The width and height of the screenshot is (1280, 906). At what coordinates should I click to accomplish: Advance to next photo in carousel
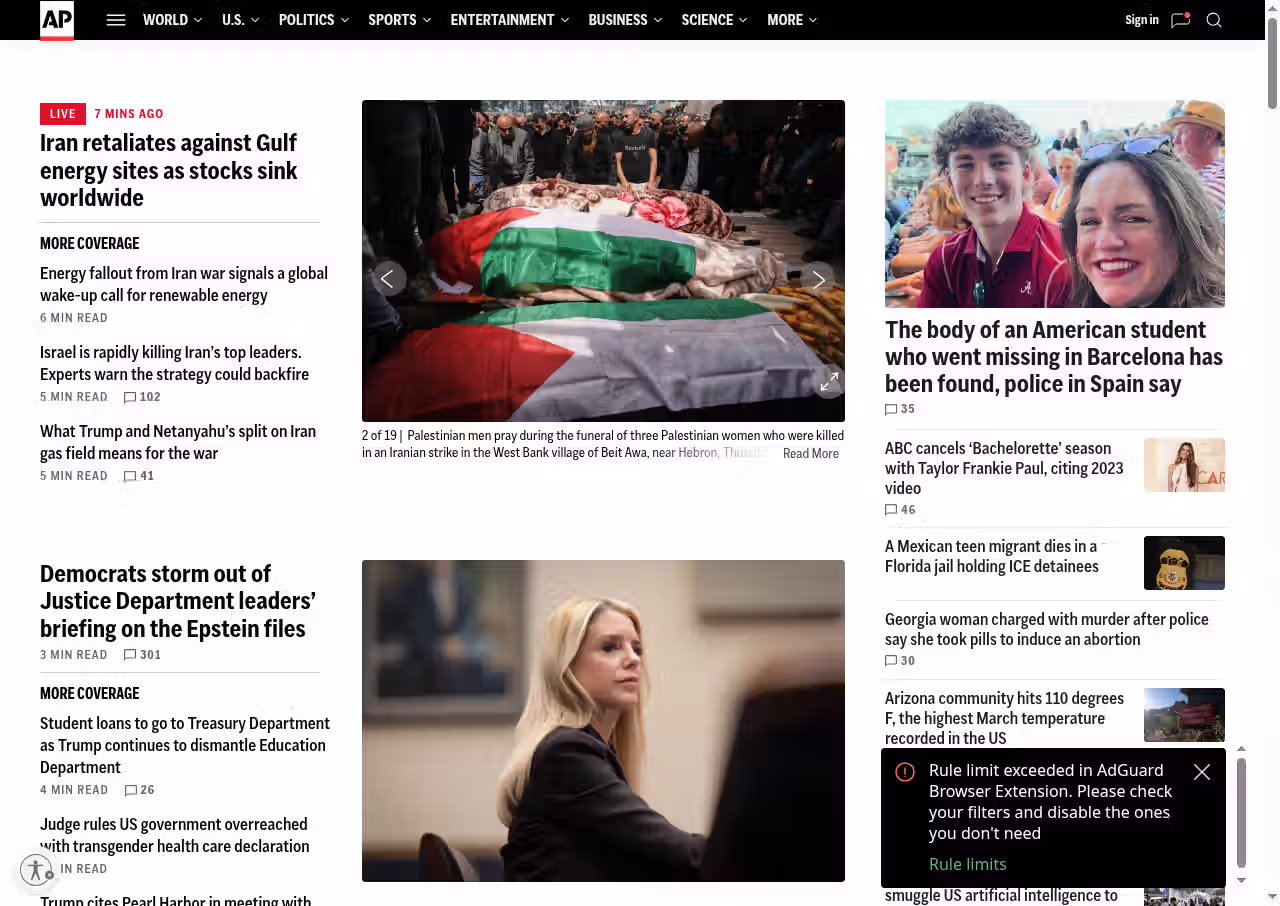click(818, 279)
